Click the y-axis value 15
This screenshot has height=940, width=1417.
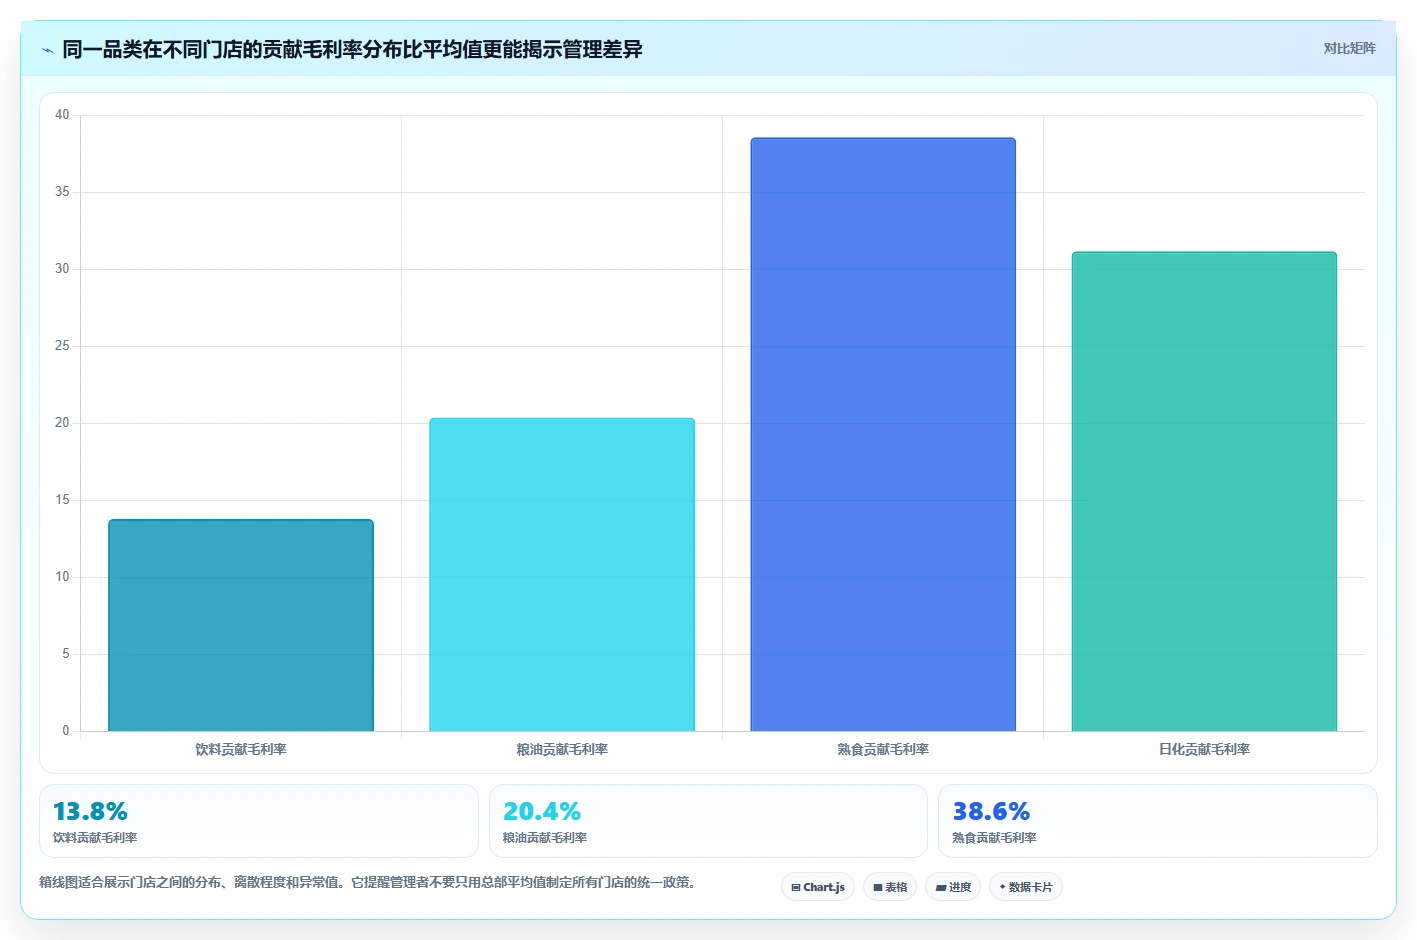coord(62,500)
